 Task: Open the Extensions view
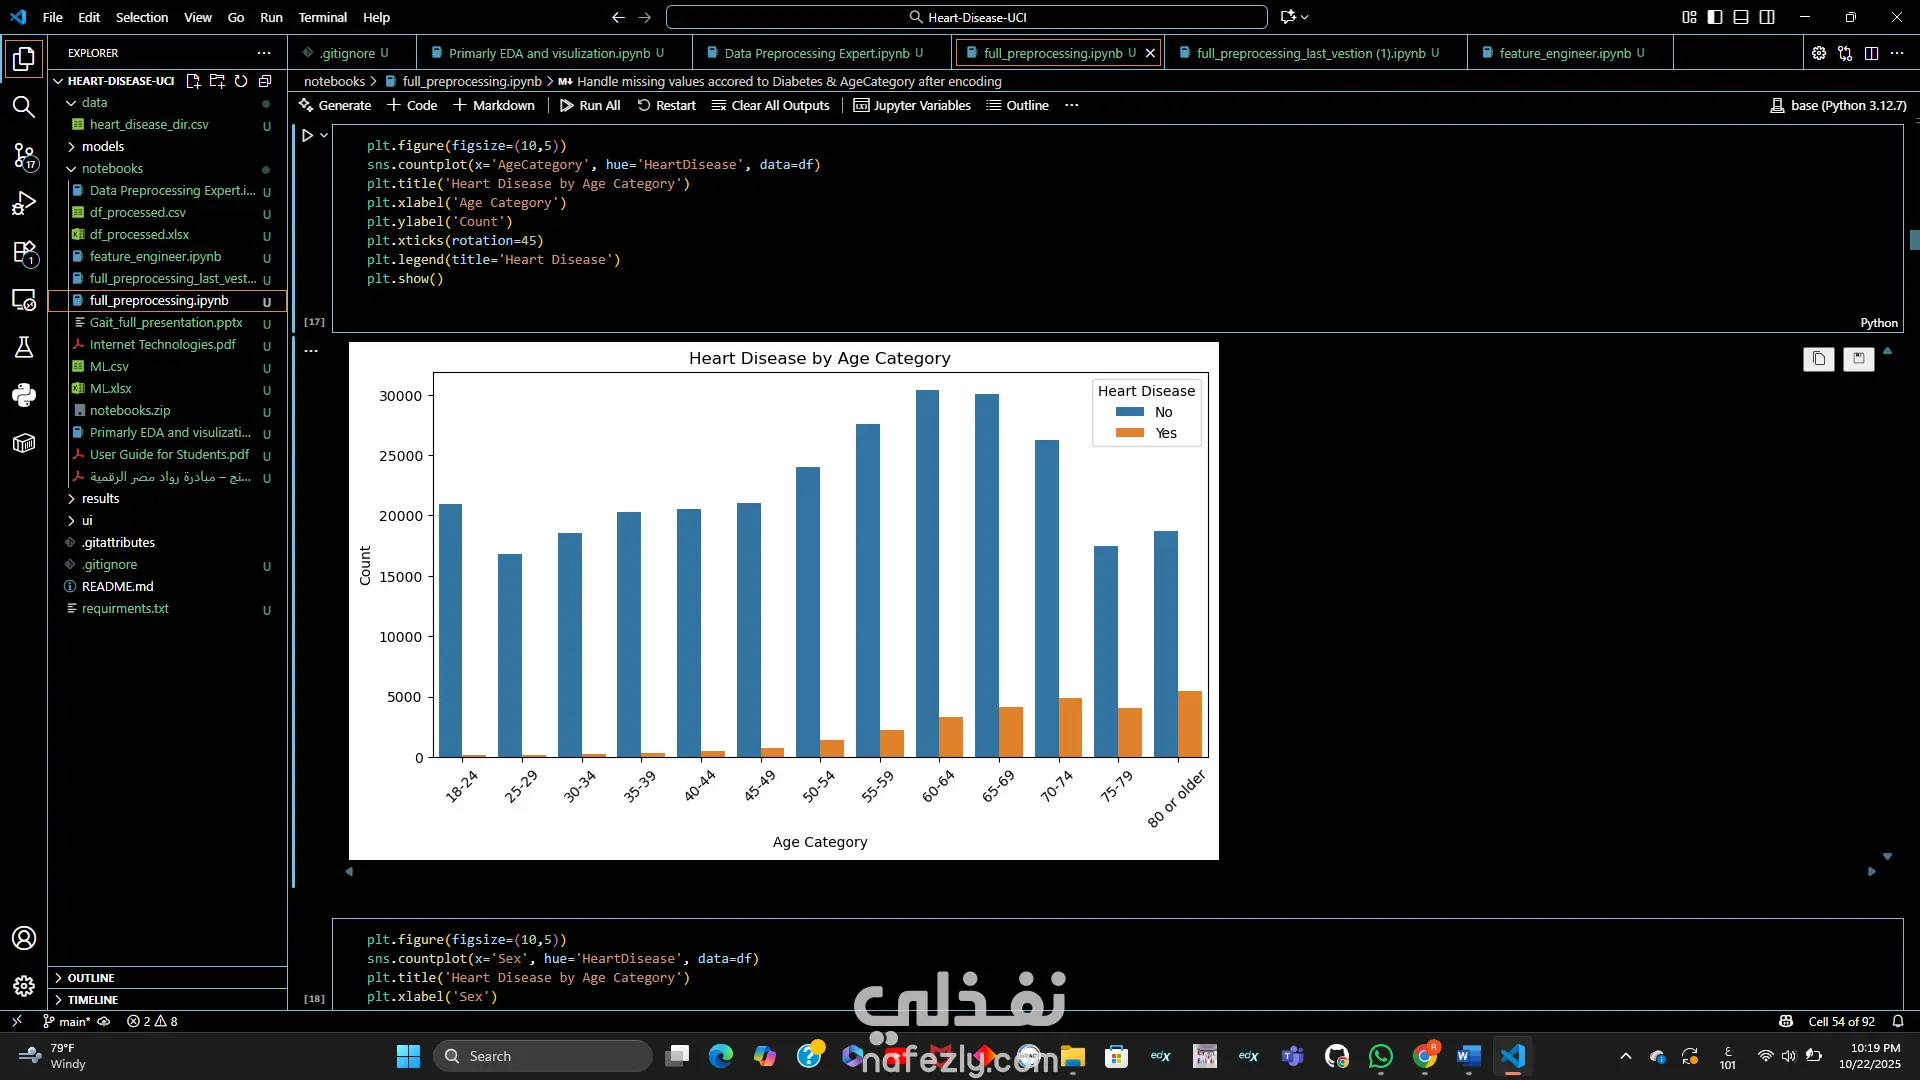(x=23, y=252)
